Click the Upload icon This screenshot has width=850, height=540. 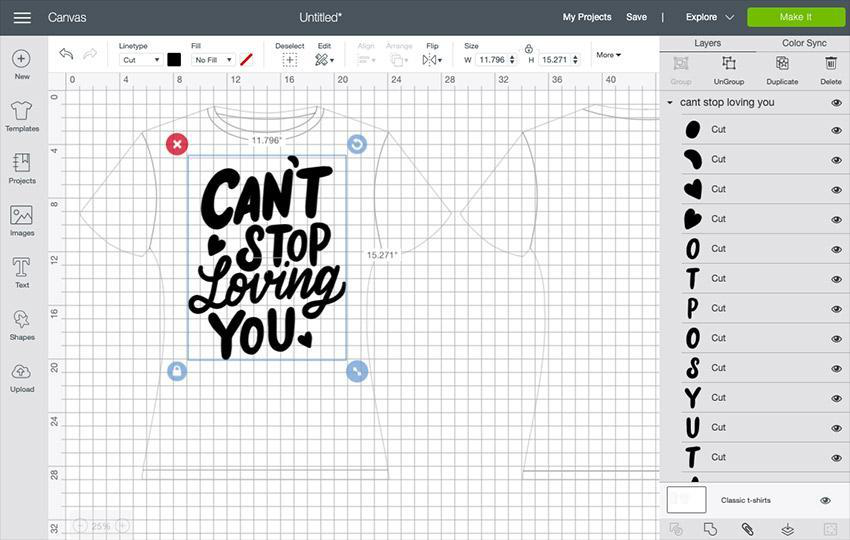22,376
